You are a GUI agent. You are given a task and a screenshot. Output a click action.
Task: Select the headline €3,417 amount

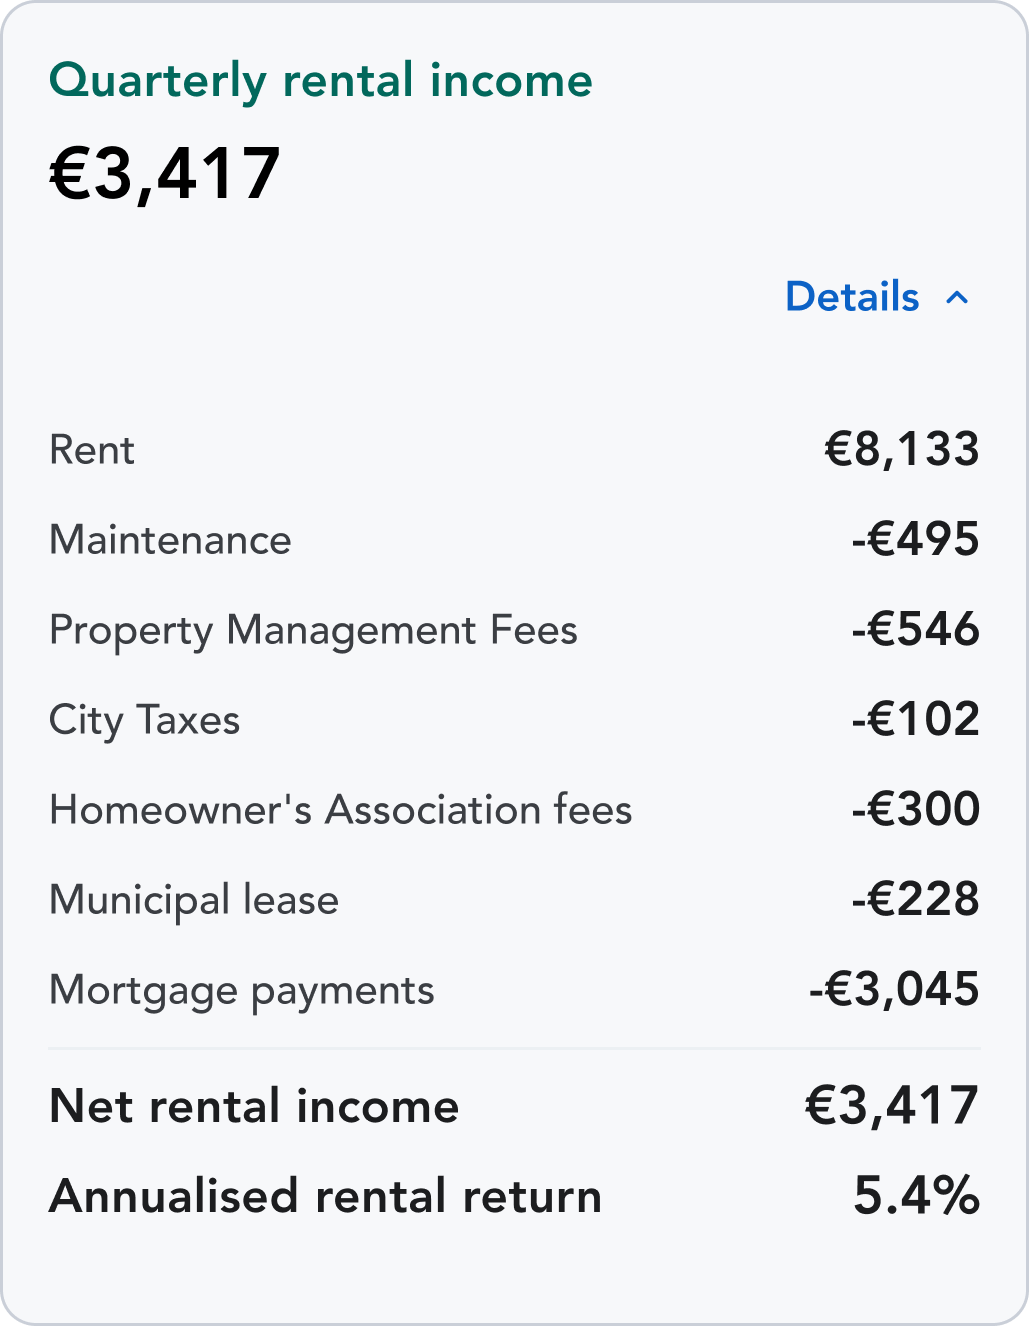pos(165,174)
